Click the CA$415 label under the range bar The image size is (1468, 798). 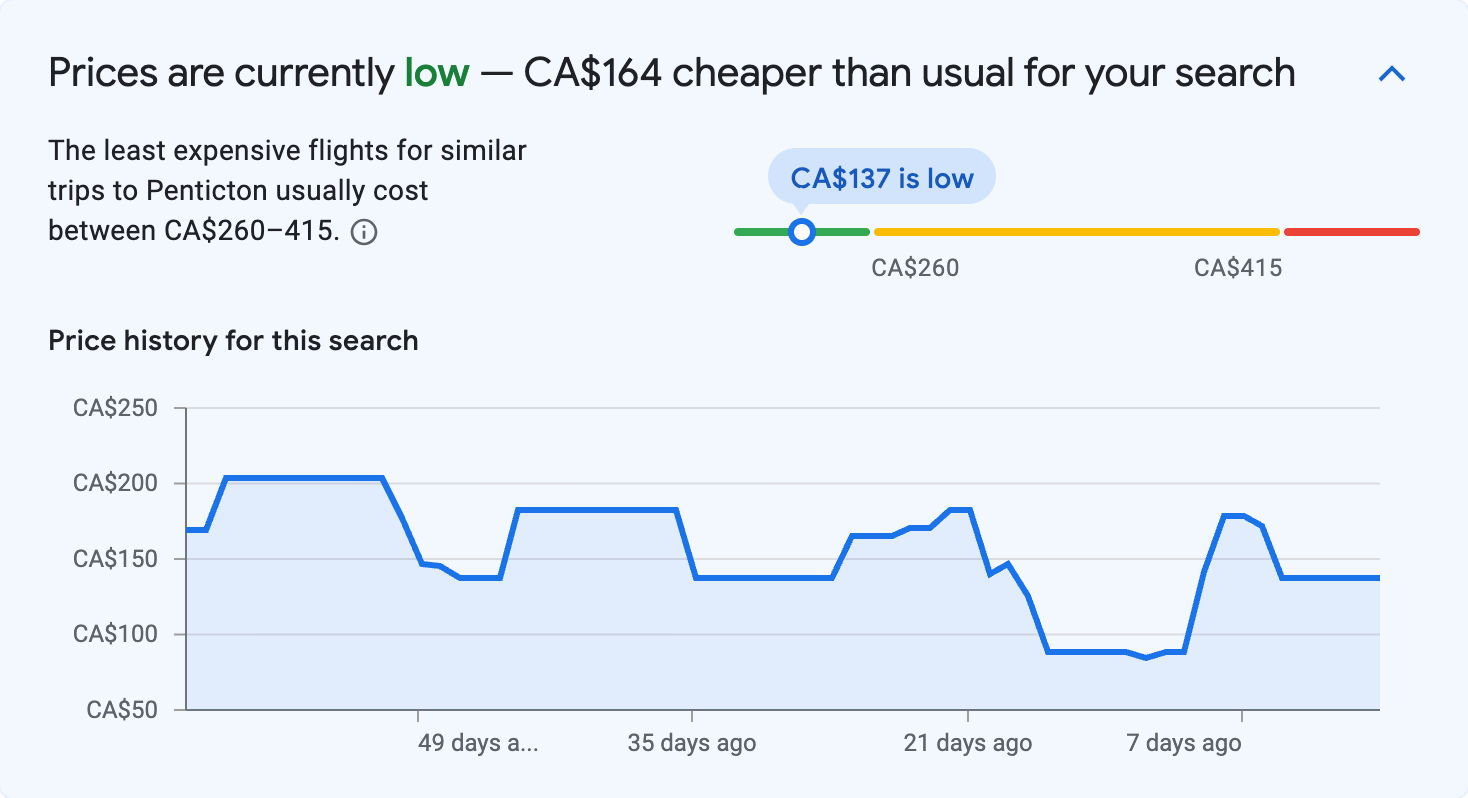[x=1238, y=268]
